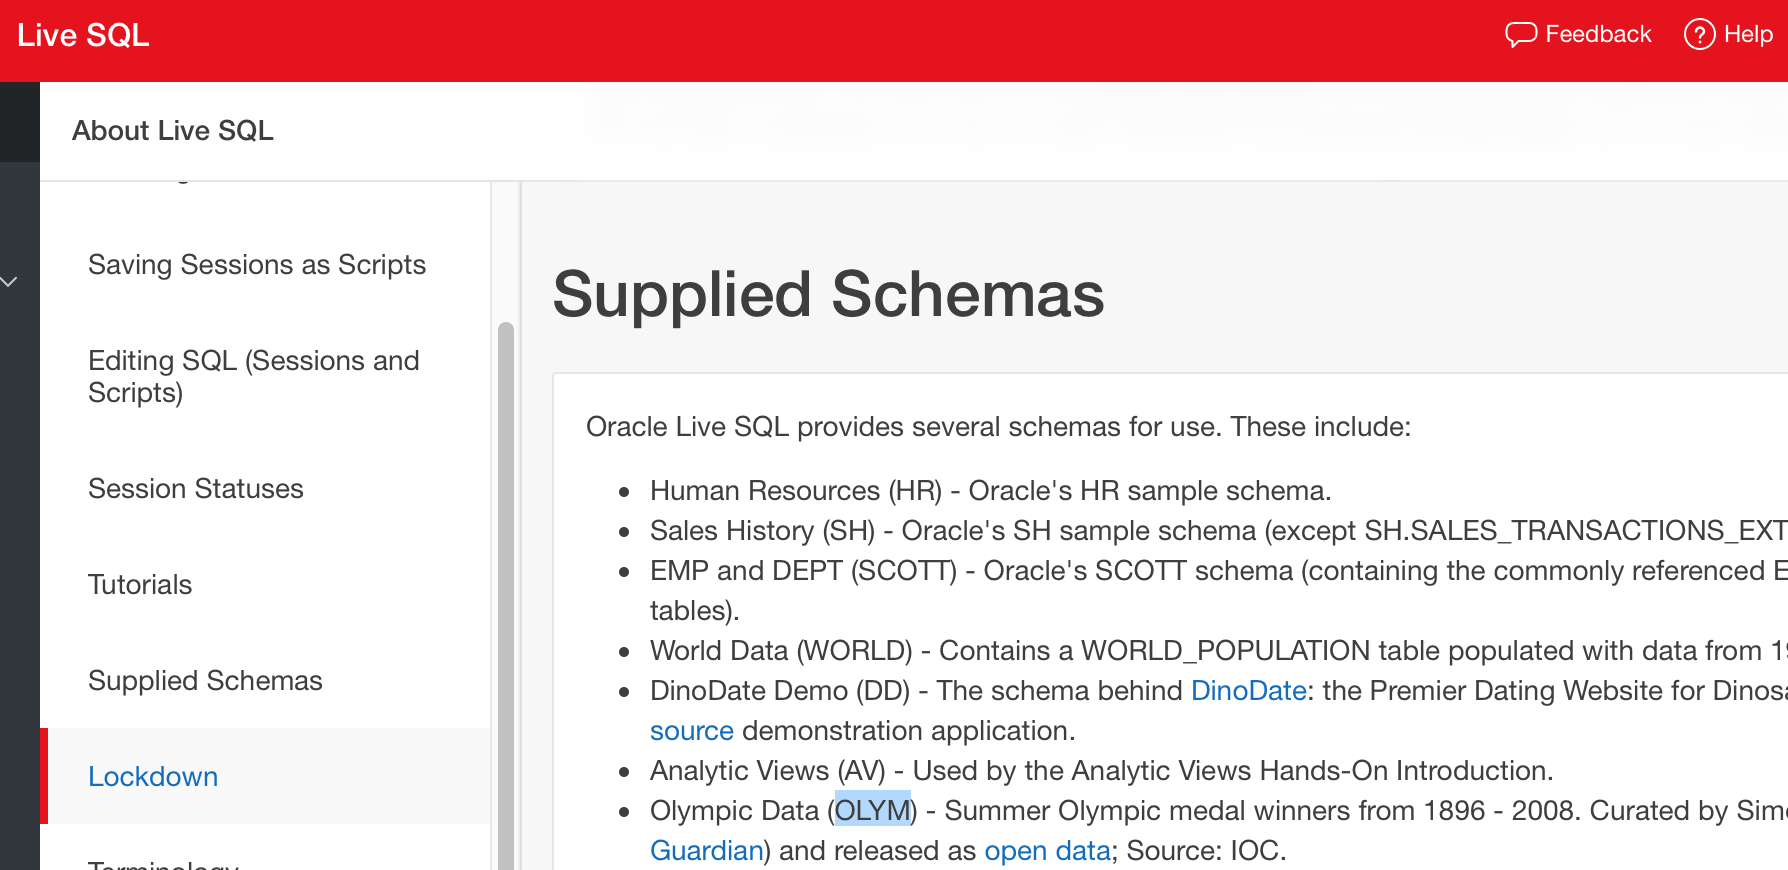Click the About Live SQL dialog title
1788x870 pixels.
coord(173,131)
